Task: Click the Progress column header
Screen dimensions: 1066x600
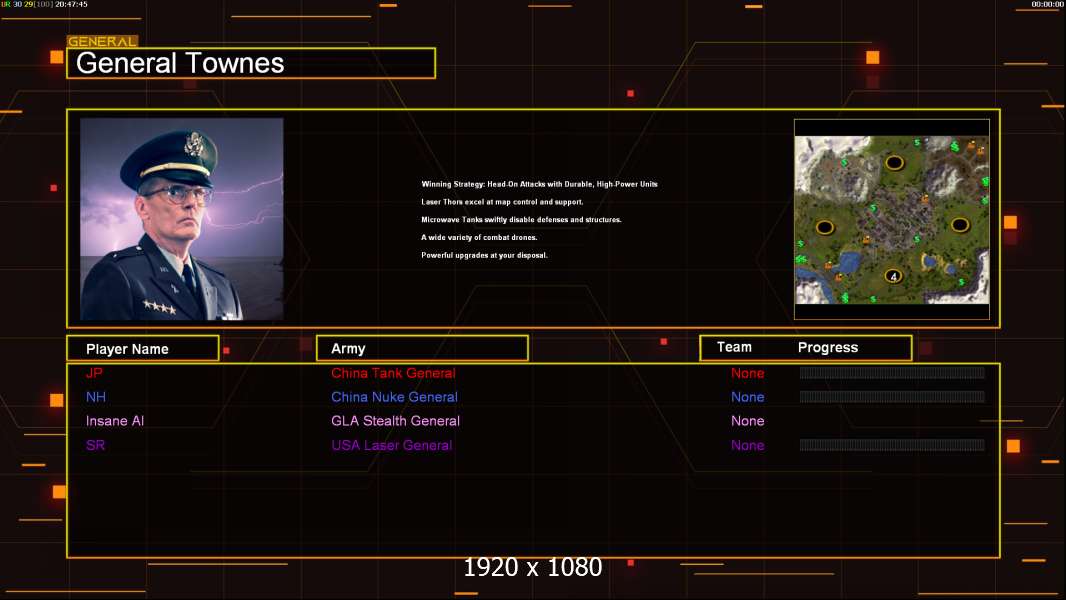Action: coord(828,348)
